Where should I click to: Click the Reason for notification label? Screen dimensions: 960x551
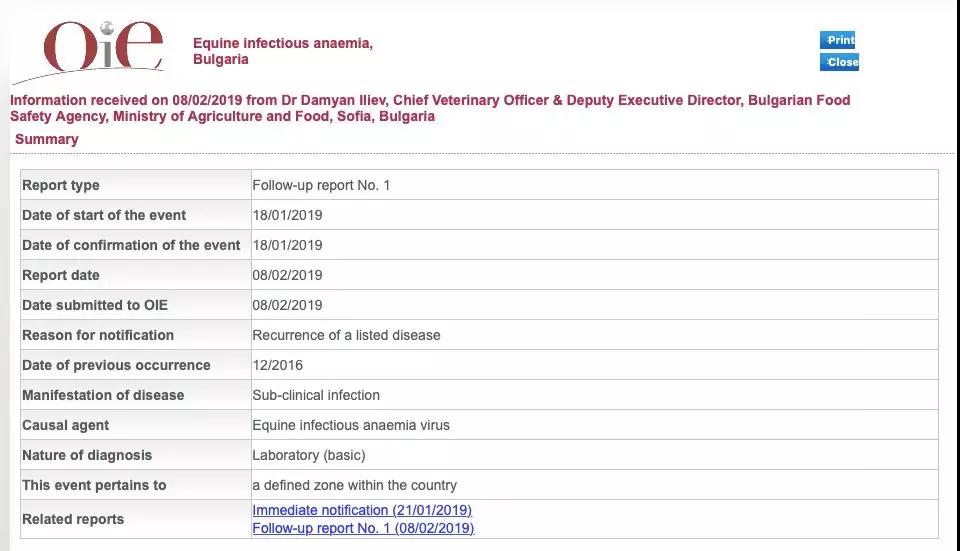coord(98,335)
